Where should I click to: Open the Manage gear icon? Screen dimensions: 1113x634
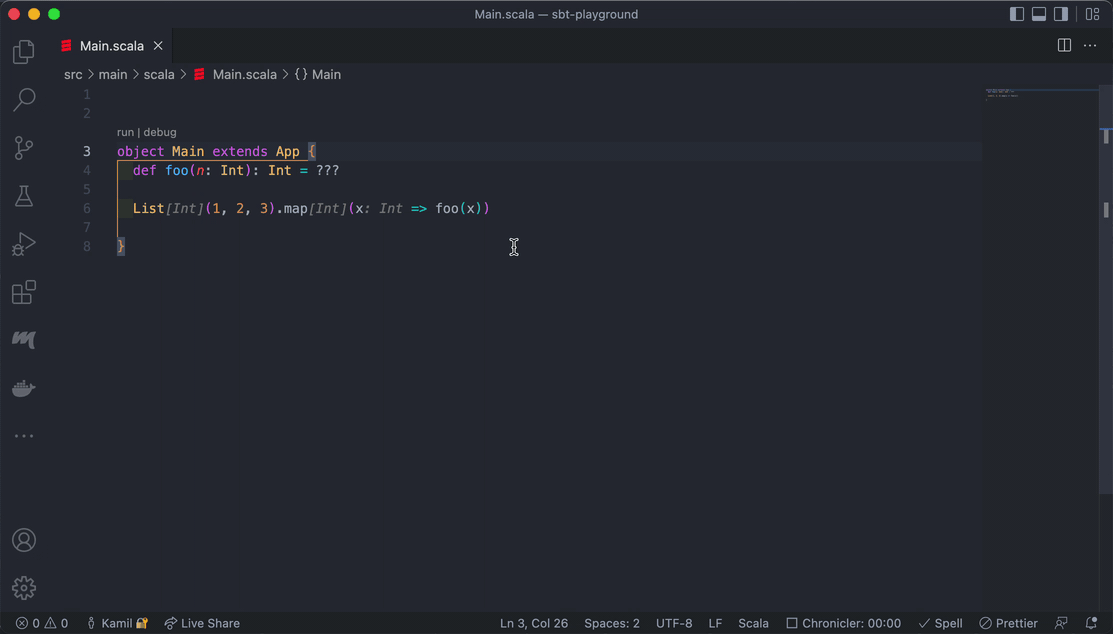(x=23, y=588)
